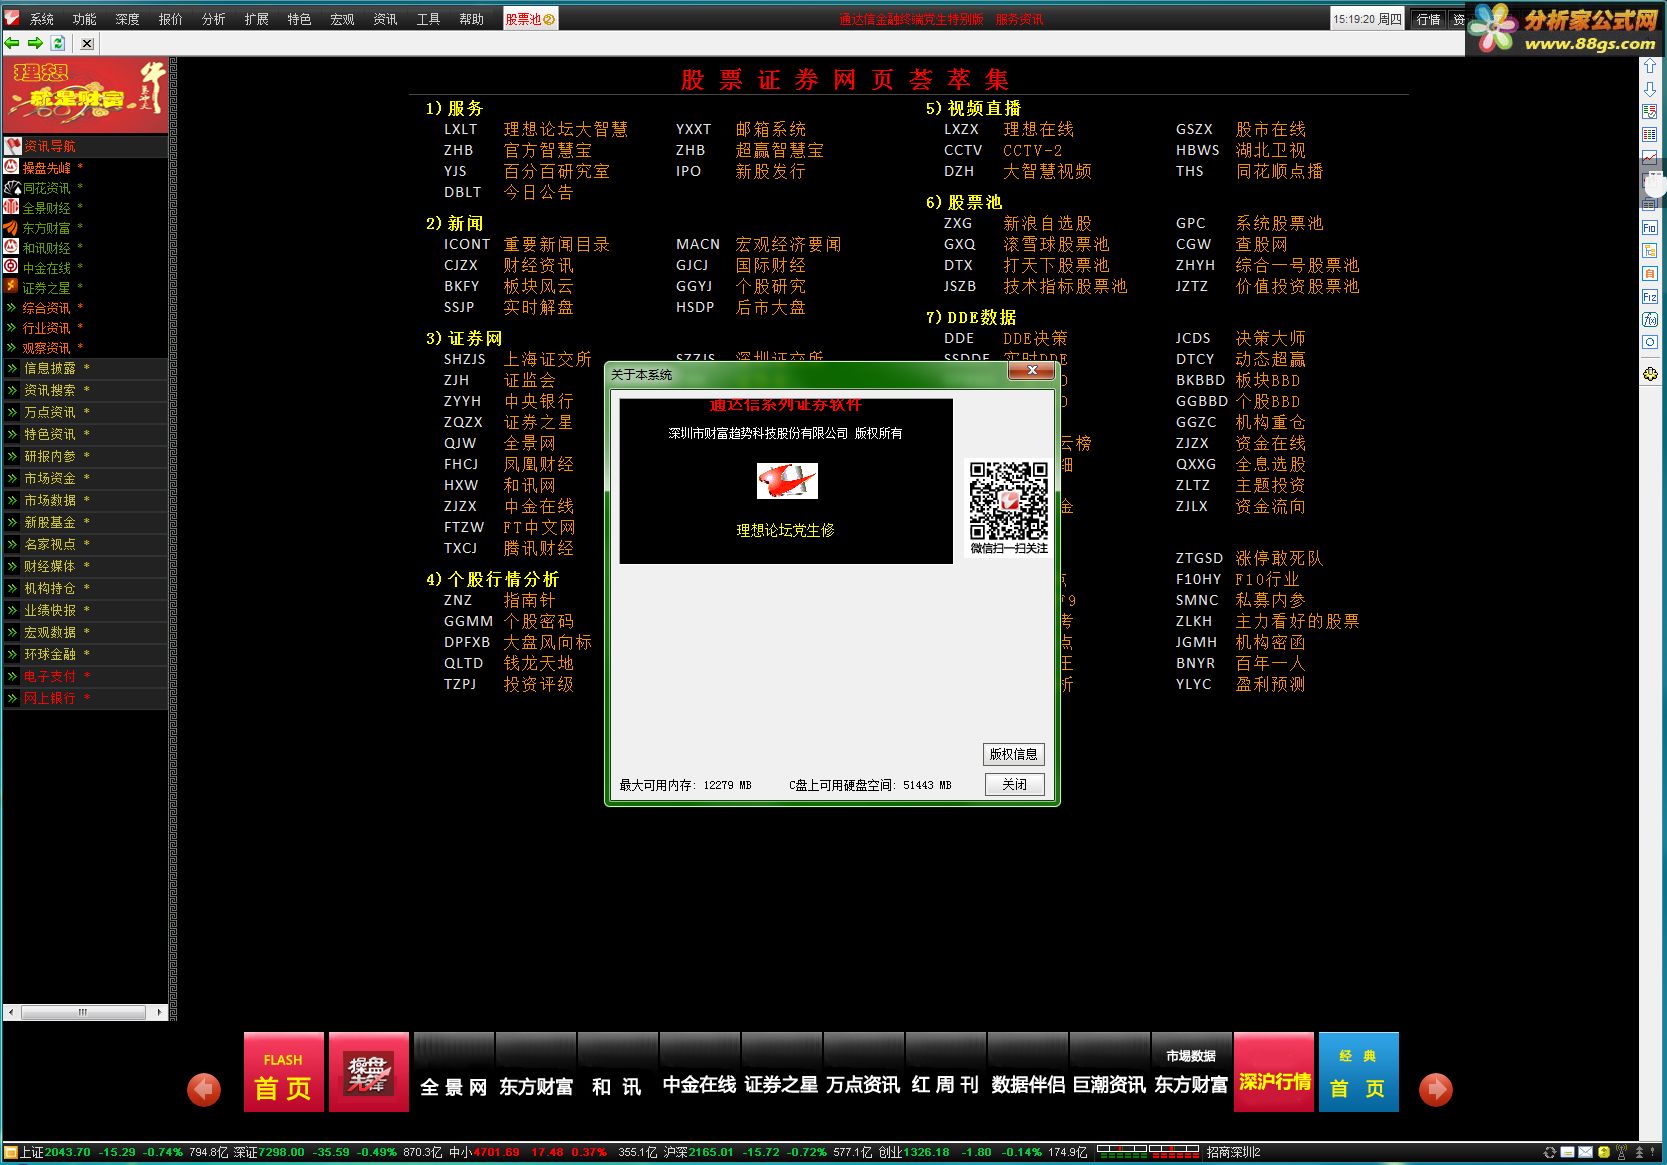This screenshot has width=1667, height=1165.
Task: Open 证券之星 in the sidebar list
Action: coord(47,288)
